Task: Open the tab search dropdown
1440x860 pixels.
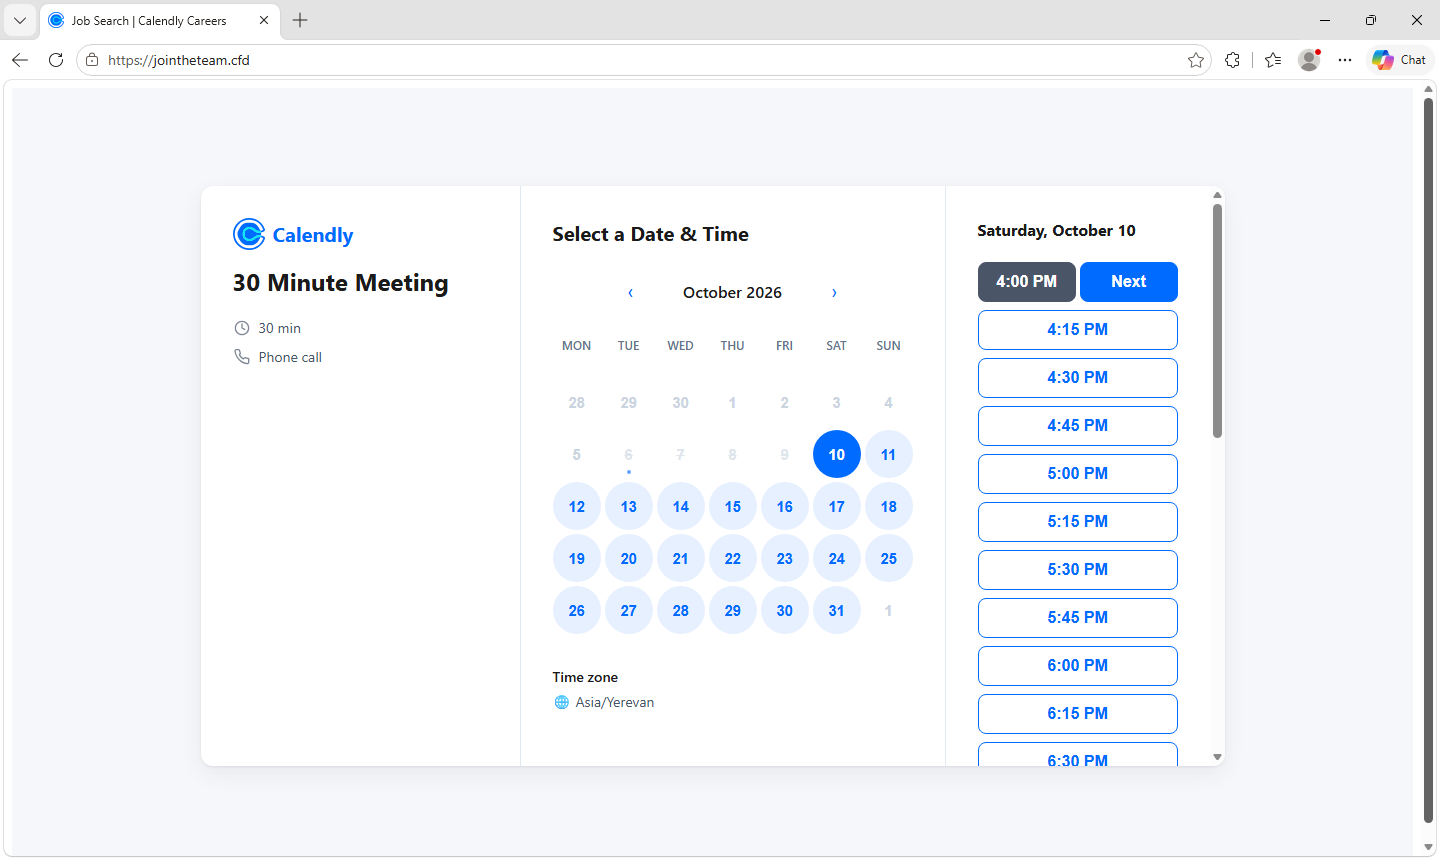Action: click(x=20, y=20)
